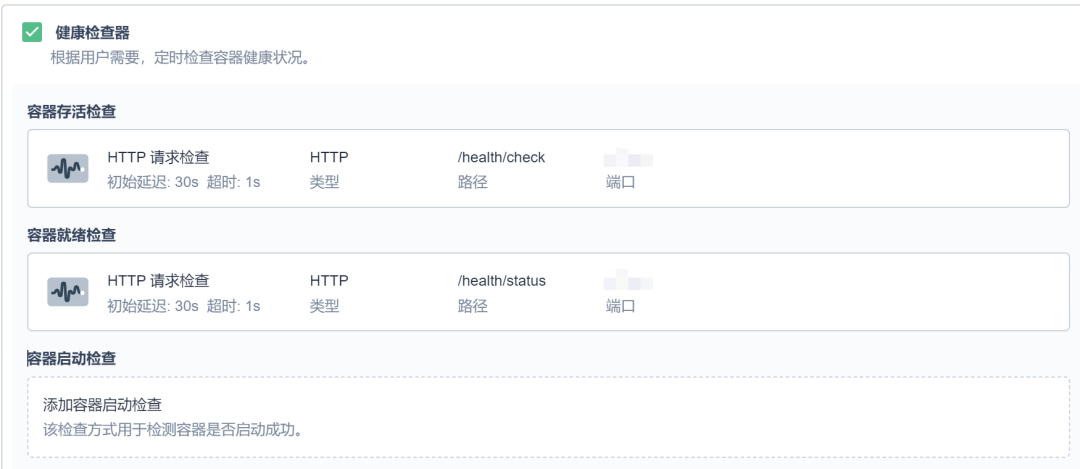The width and height of the screenshot is (1080, 469).
Task: Click the 容器存活检查 section heading
Action: [x=72, y=112]
